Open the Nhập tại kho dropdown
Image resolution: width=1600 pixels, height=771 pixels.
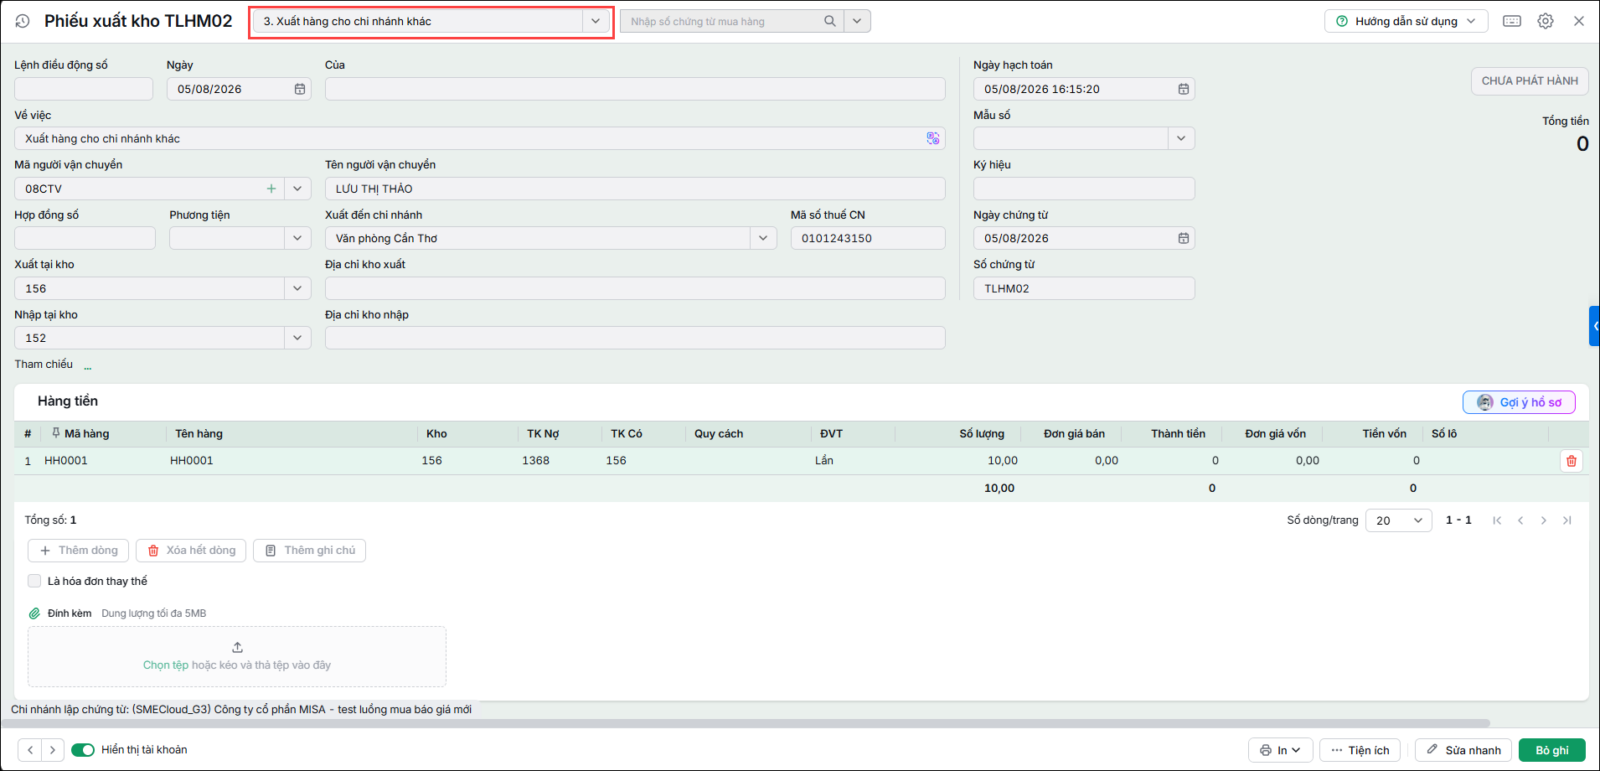(x=298, y=338)
